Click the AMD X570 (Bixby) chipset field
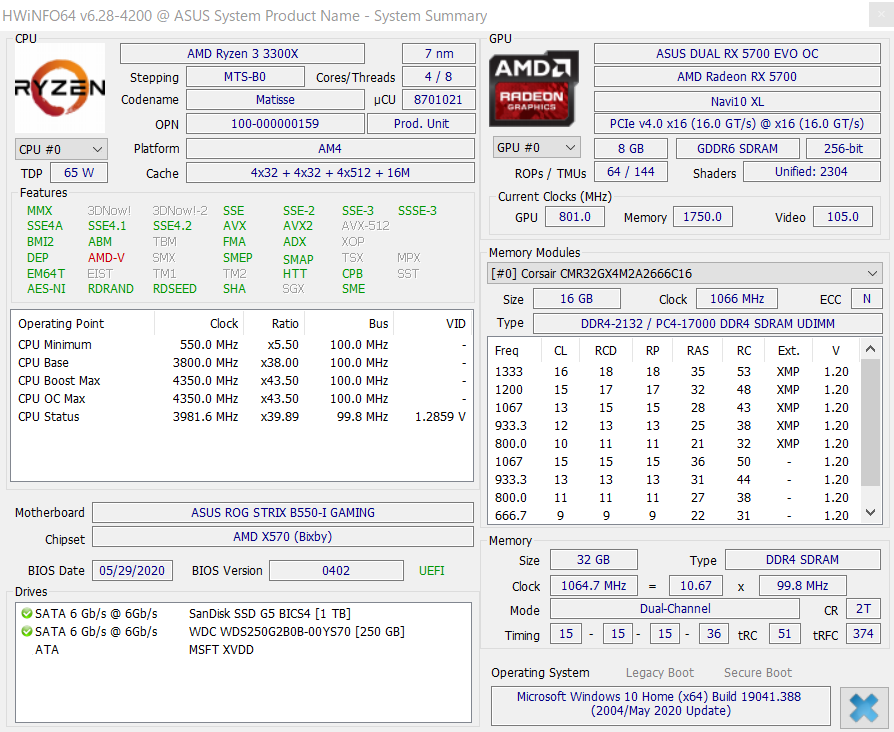The width and height of the screenshot is (894, 732). coord(283,537)
